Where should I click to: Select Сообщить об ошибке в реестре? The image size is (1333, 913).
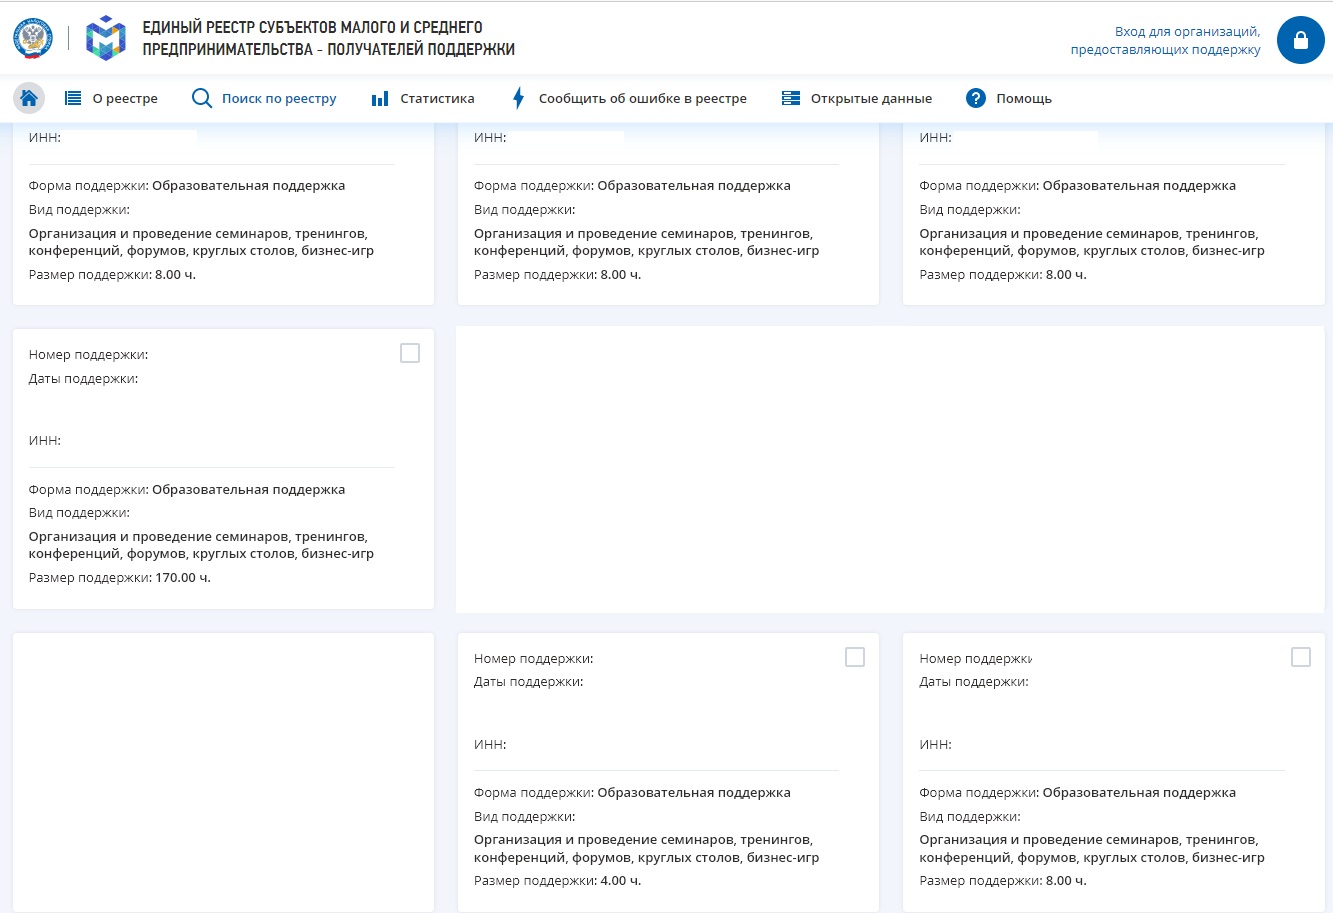[642, 98]
